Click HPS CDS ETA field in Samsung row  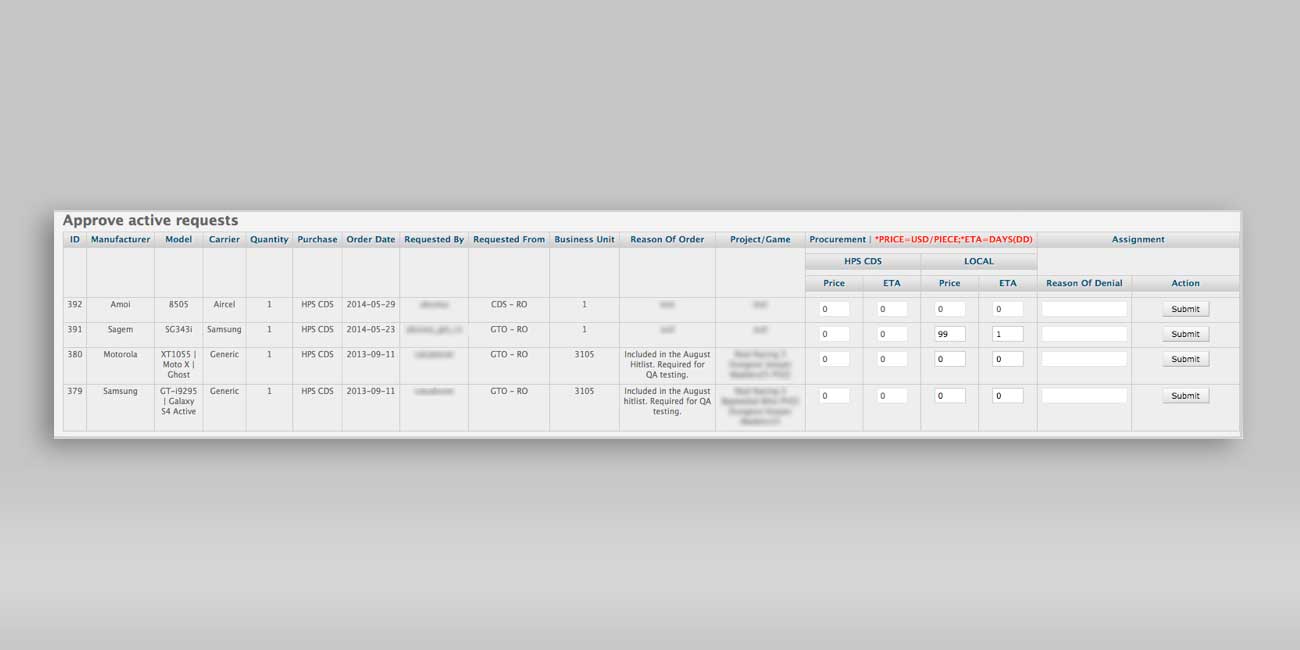click(892, 396)
